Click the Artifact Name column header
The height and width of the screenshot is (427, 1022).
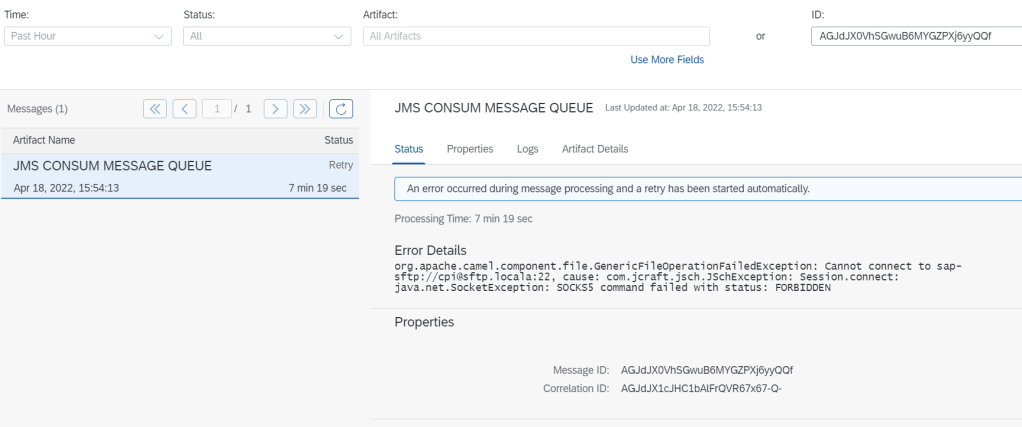click(44, 140)
